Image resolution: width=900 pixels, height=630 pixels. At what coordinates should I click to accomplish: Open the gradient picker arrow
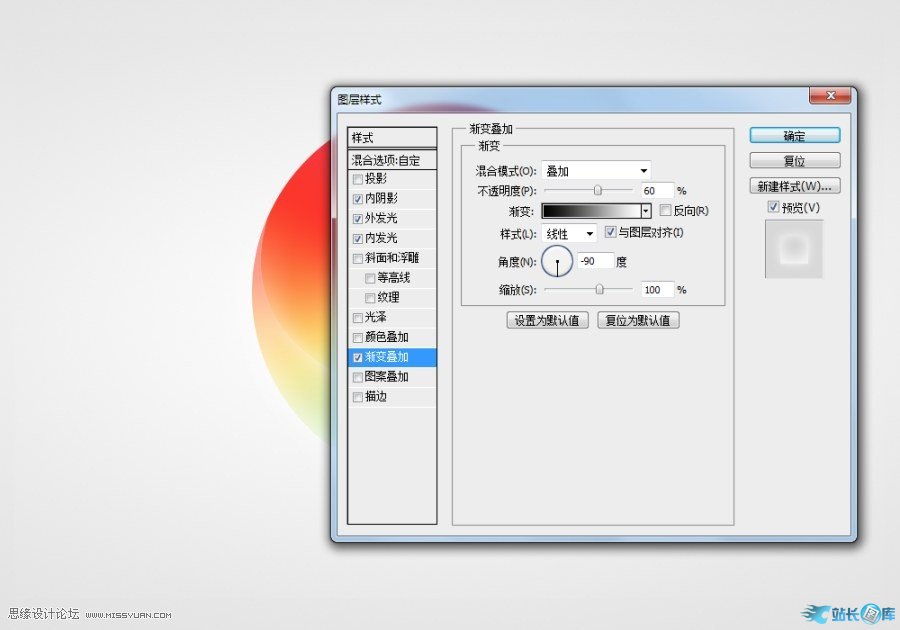646,211
